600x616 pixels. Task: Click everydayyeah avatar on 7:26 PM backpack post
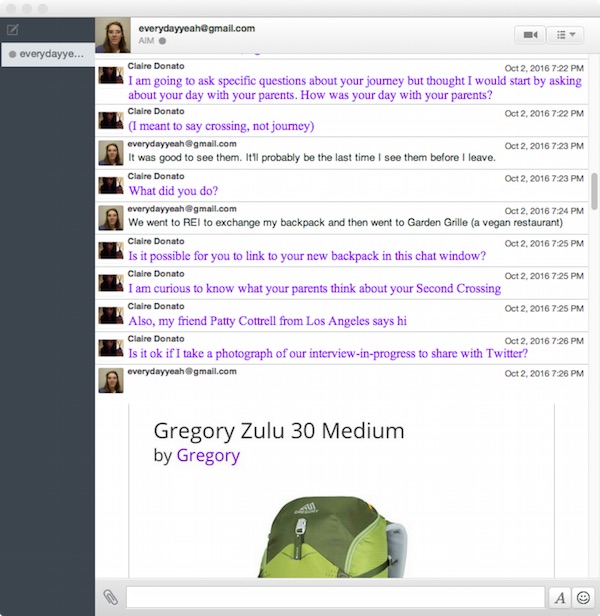pyautogui.click(x=111, y=380)
